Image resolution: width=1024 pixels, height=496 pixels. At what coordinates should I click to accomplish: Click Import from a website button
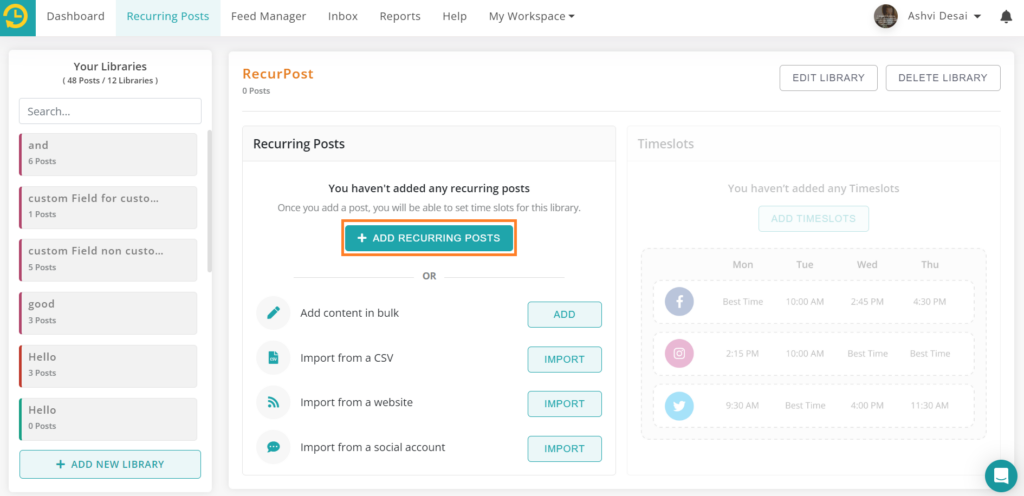coord(564,403)
